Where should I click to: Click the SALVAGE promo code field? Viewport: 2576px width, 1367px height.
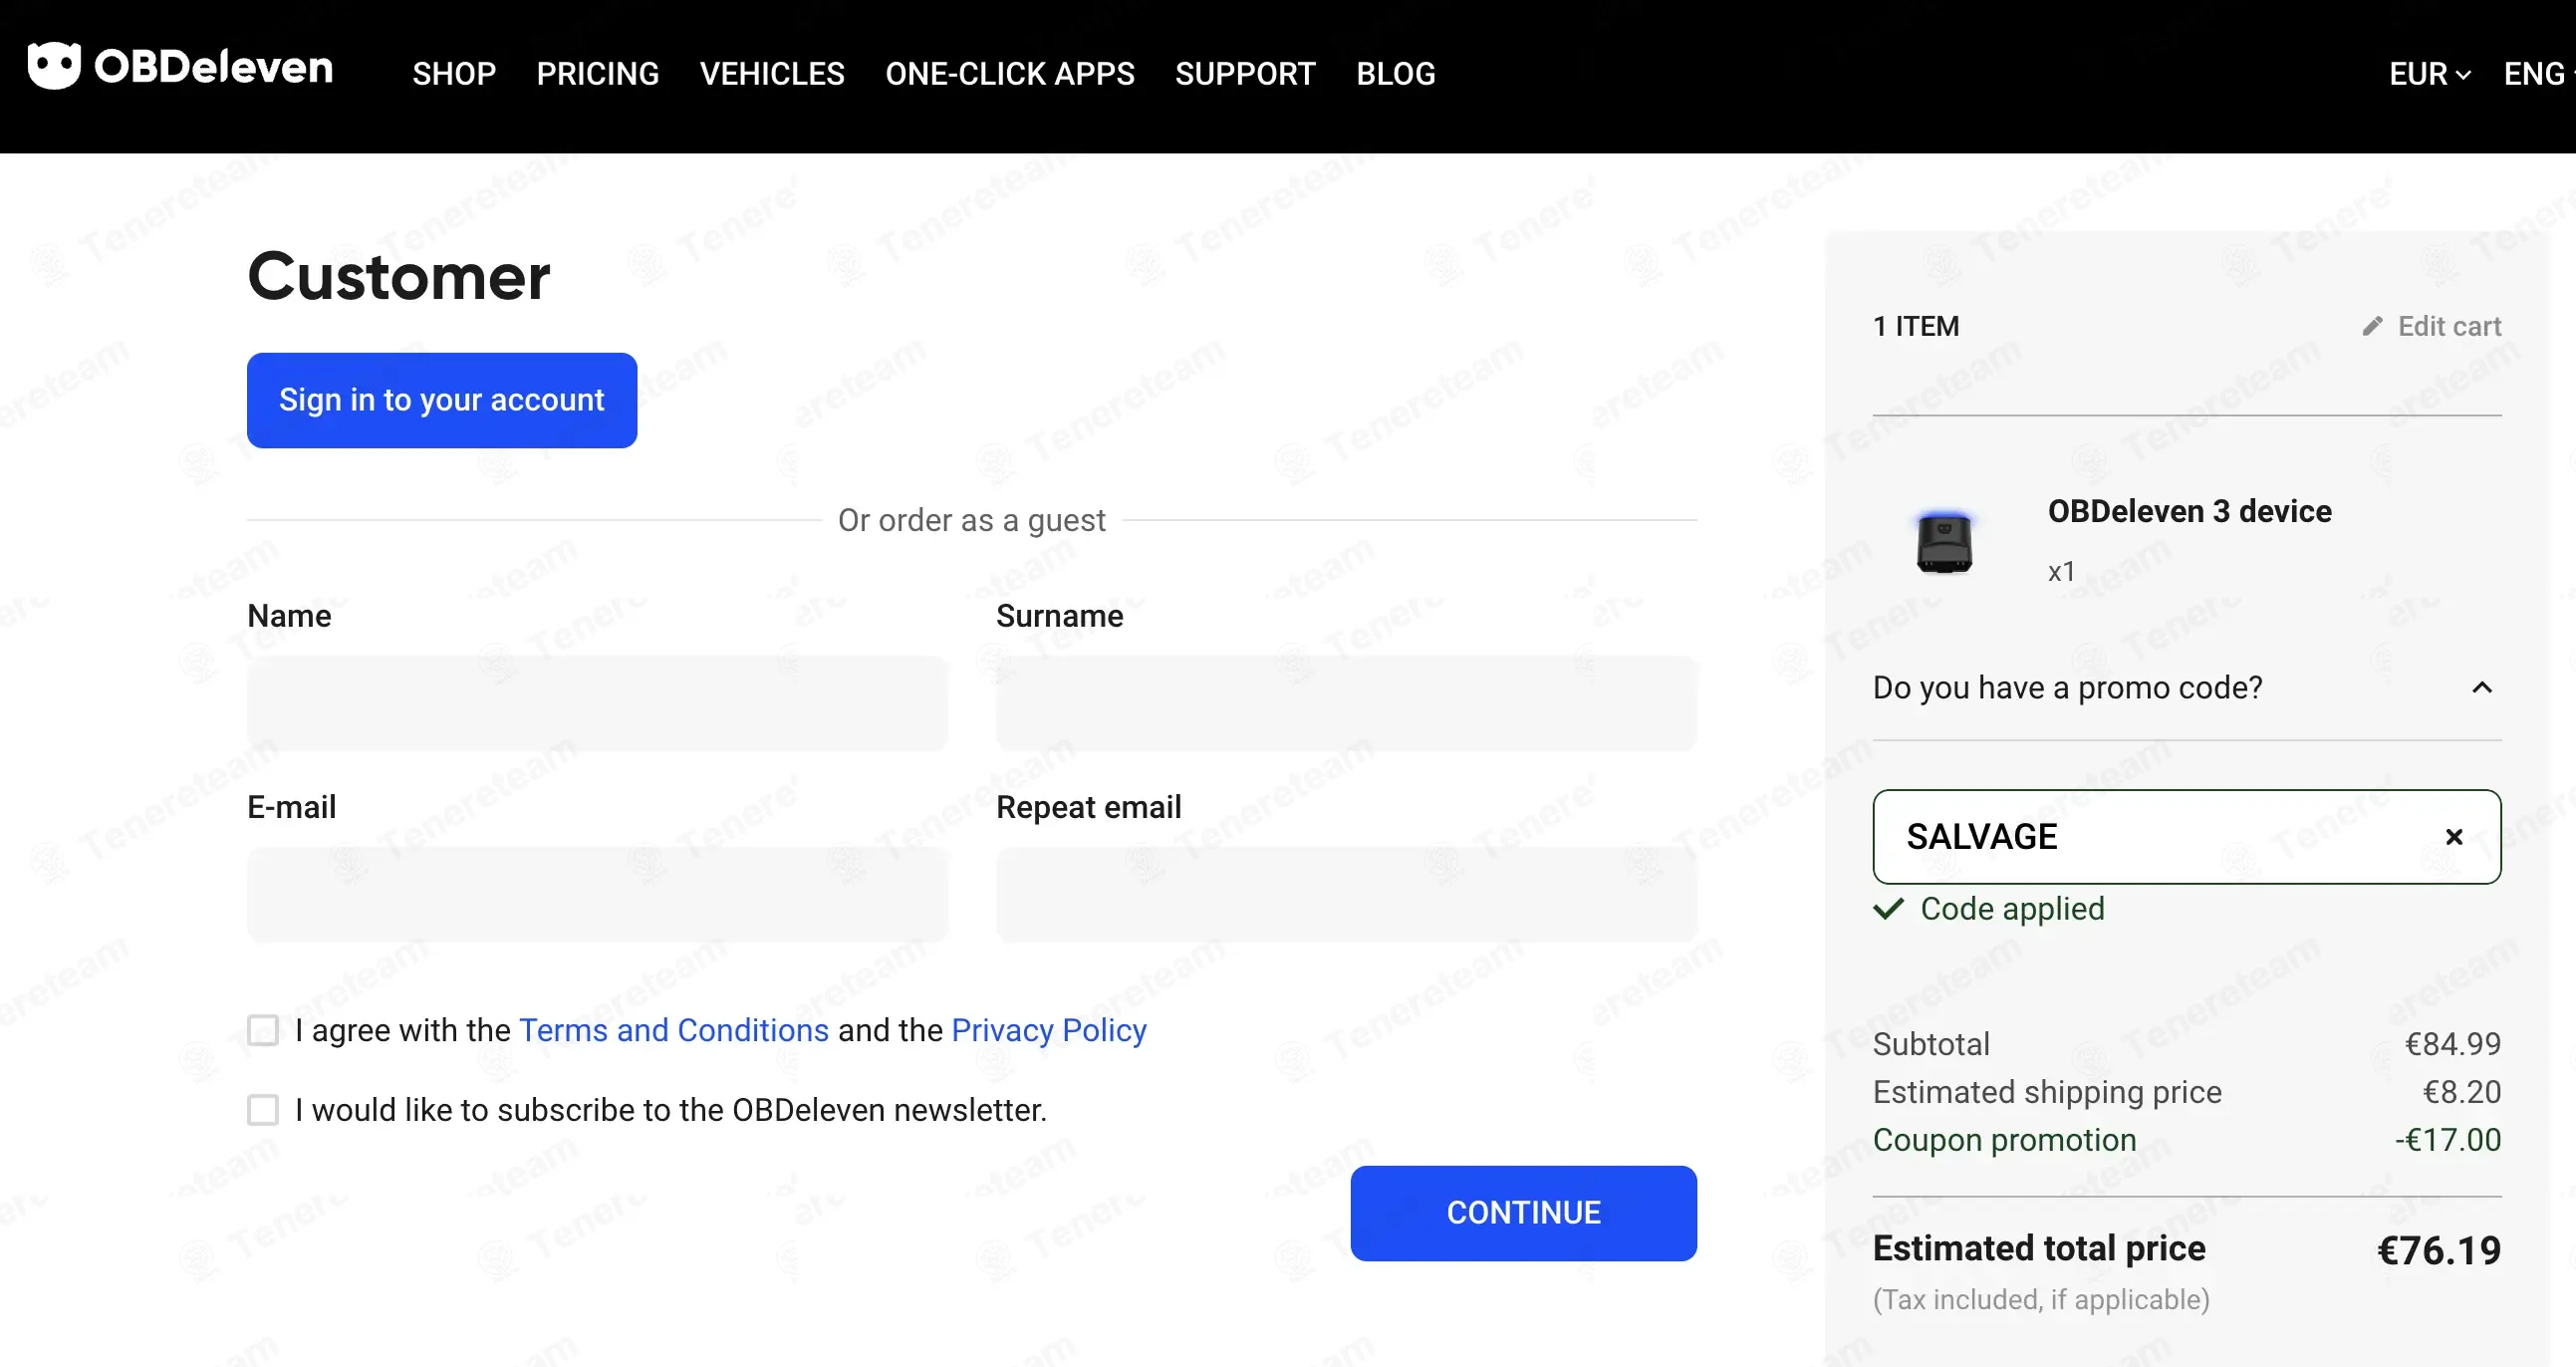2187,837
